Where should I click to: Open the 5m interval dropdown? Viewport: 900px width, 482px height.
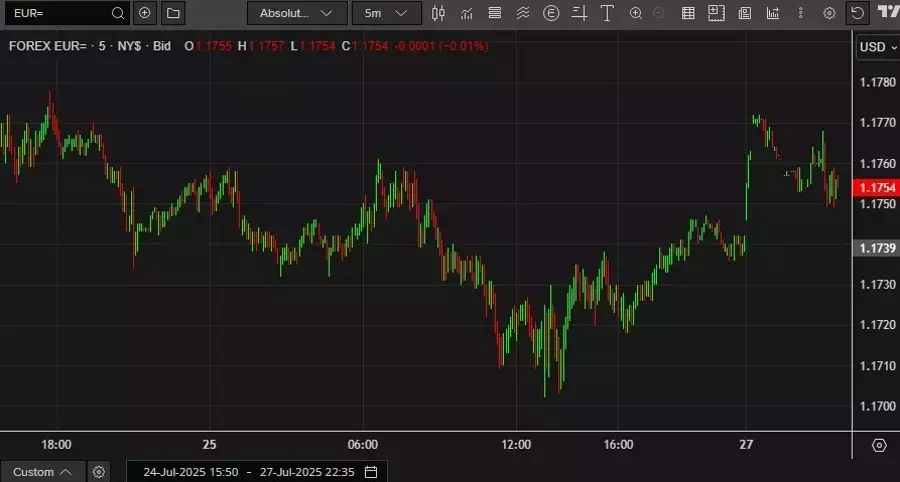tap(386, 13)
